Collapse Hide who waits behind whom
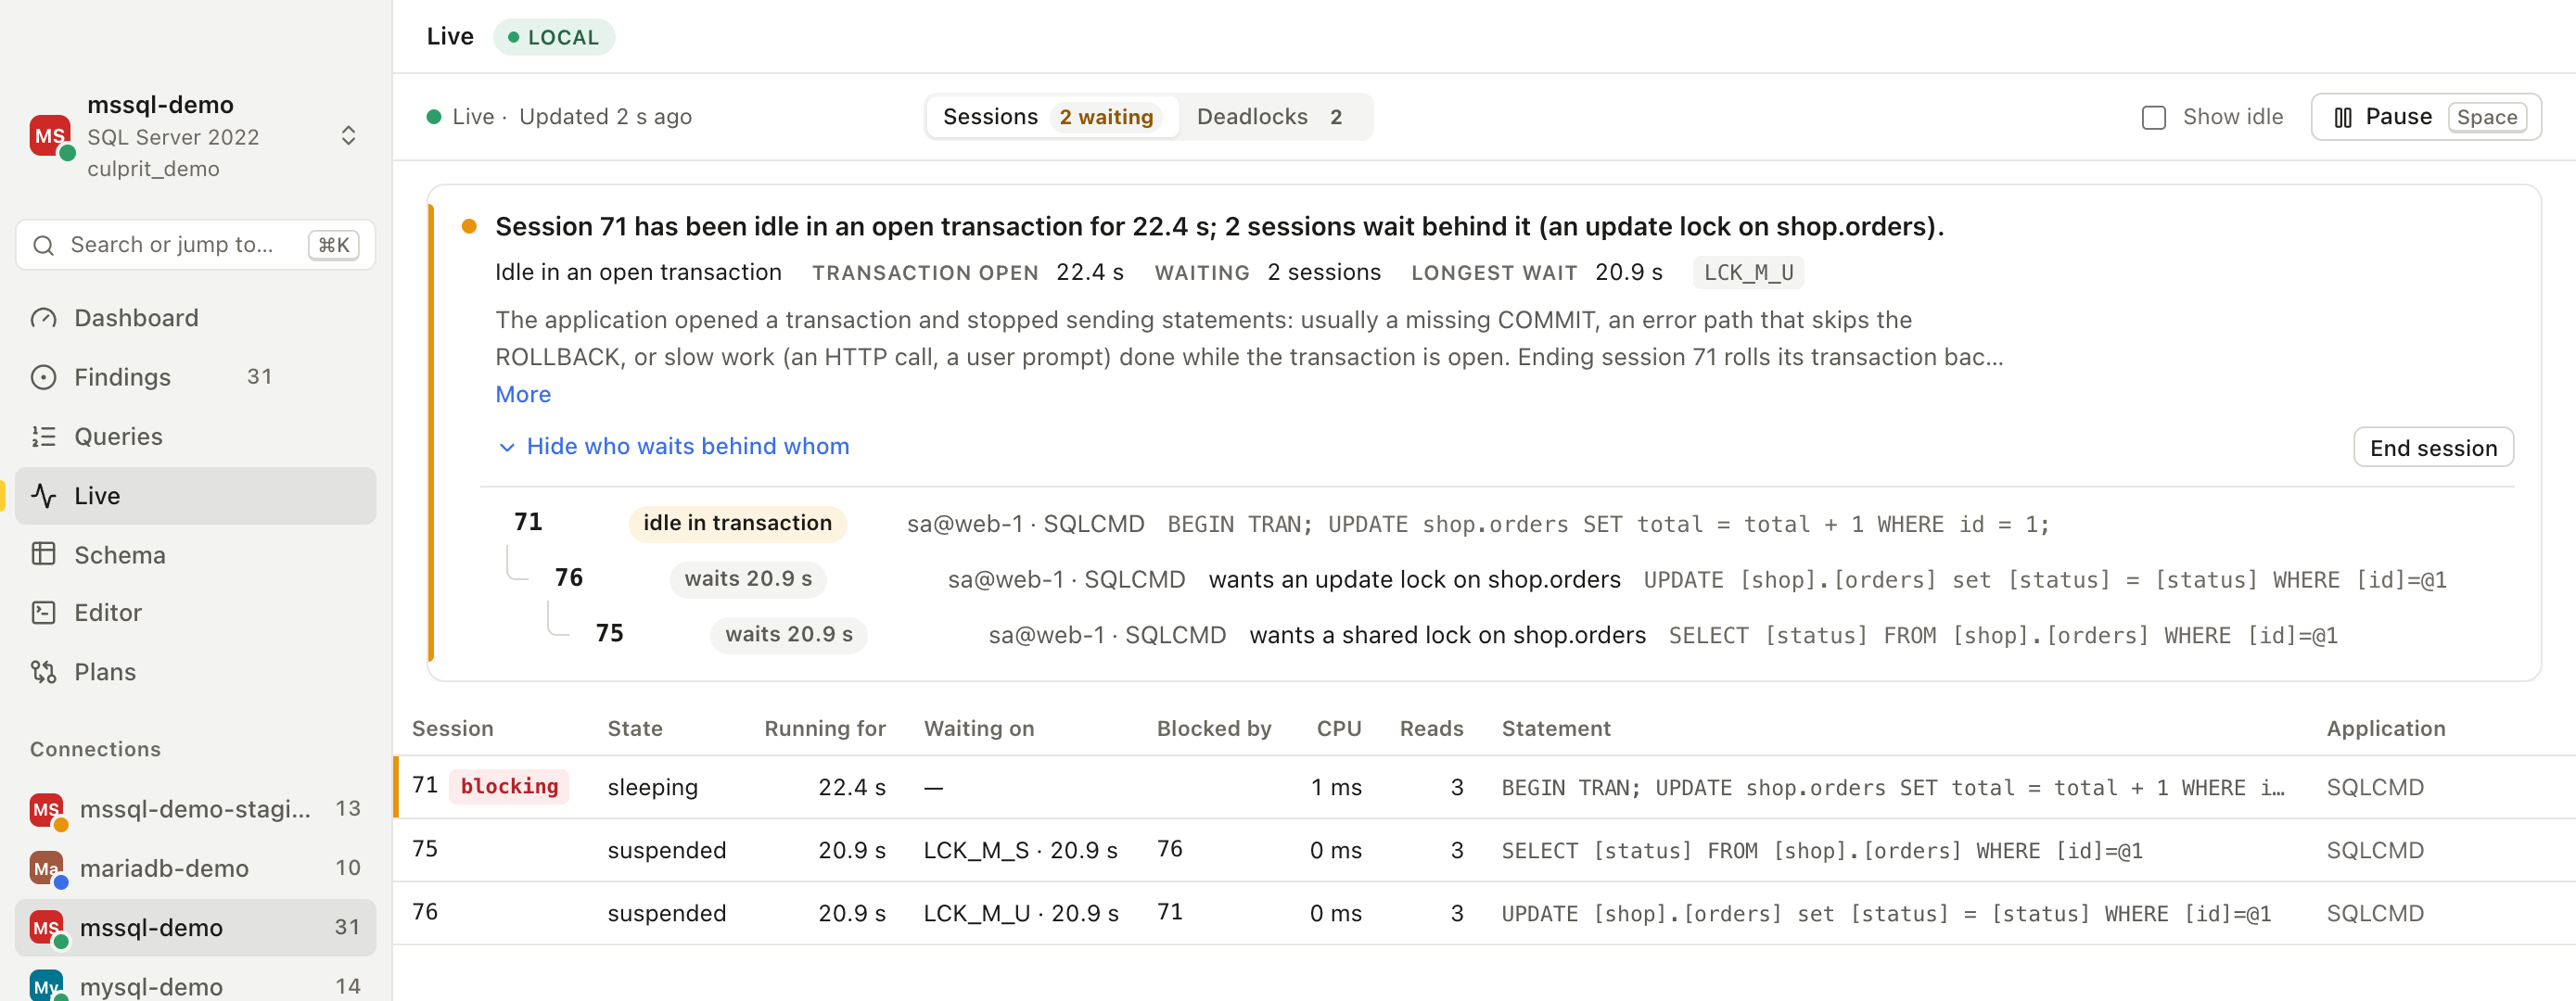The image size is (2576, 1001). [x=674, y=446]
